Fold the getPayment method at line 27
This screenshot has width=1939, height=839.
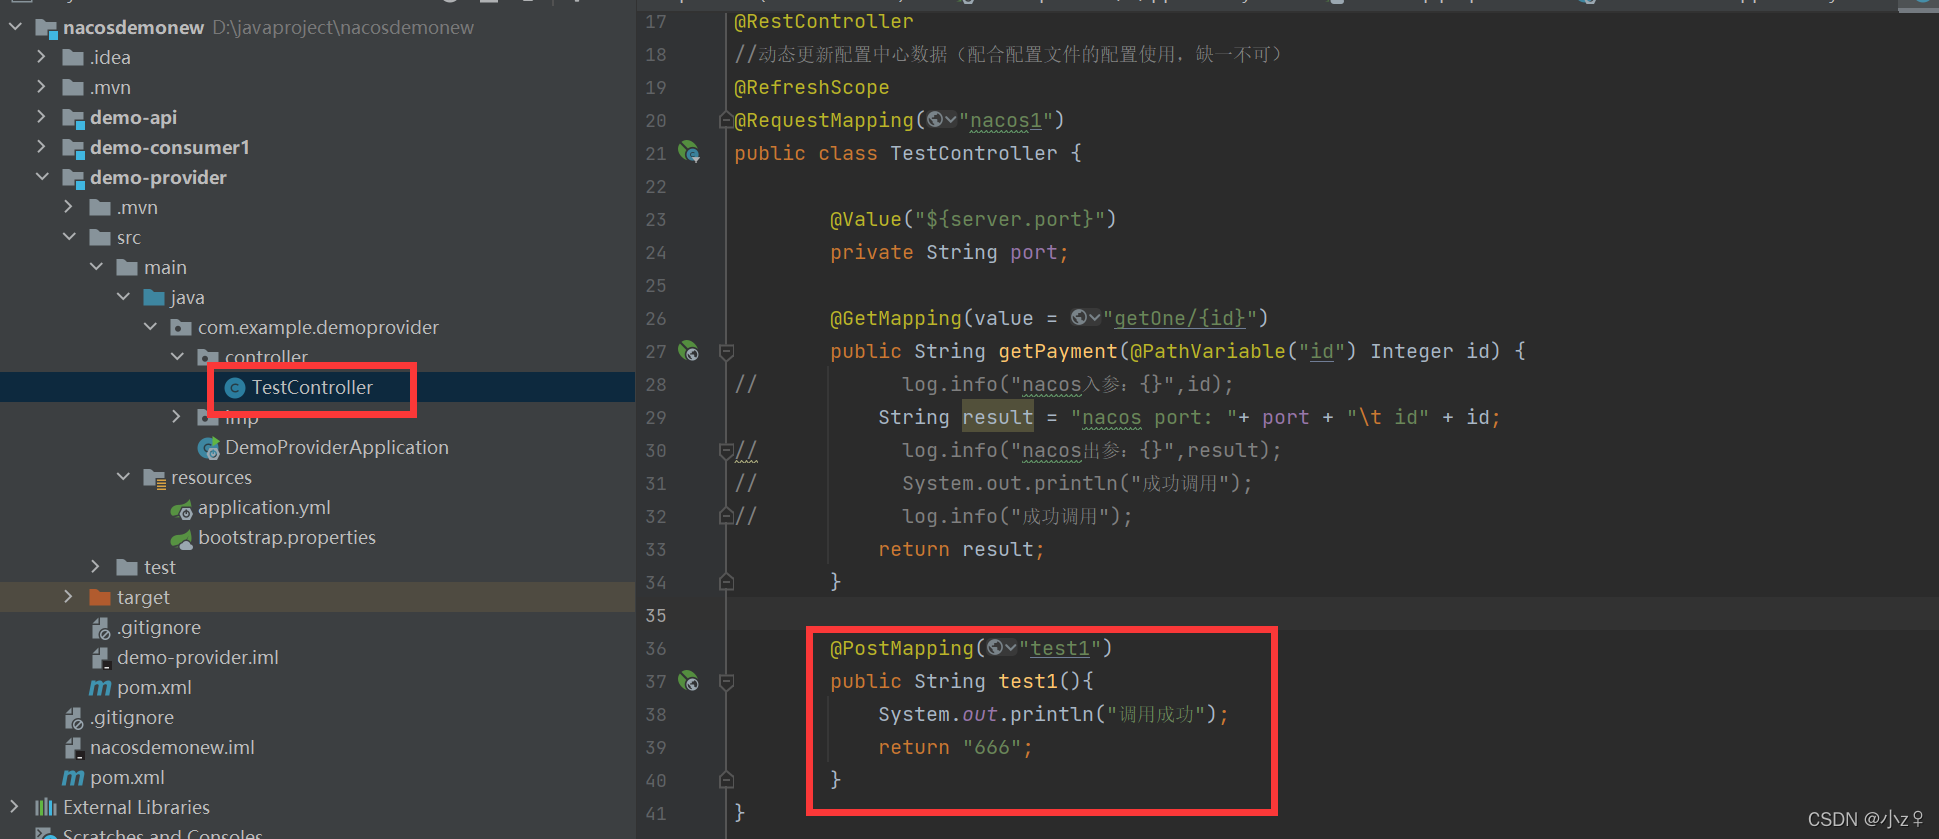pyautogui.click(x=727, y=352)
